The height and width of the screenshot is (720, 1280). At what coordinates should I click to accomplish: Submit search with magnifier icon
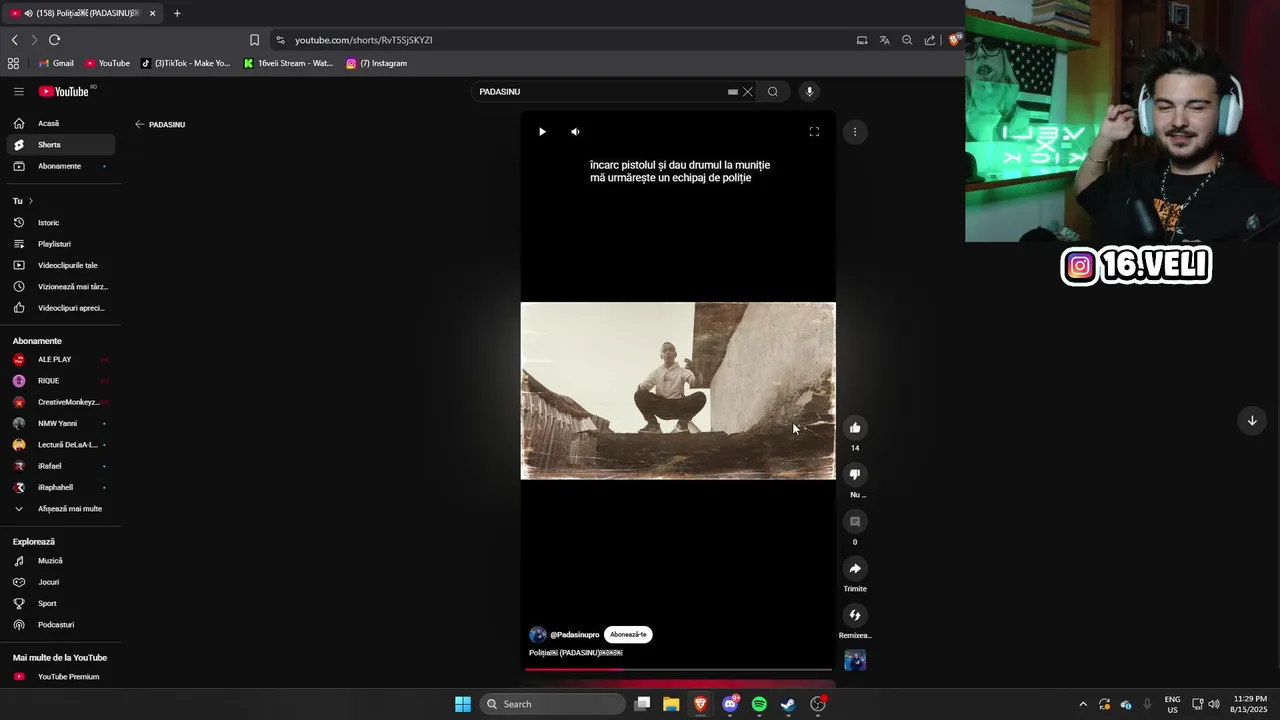point(773,92)
